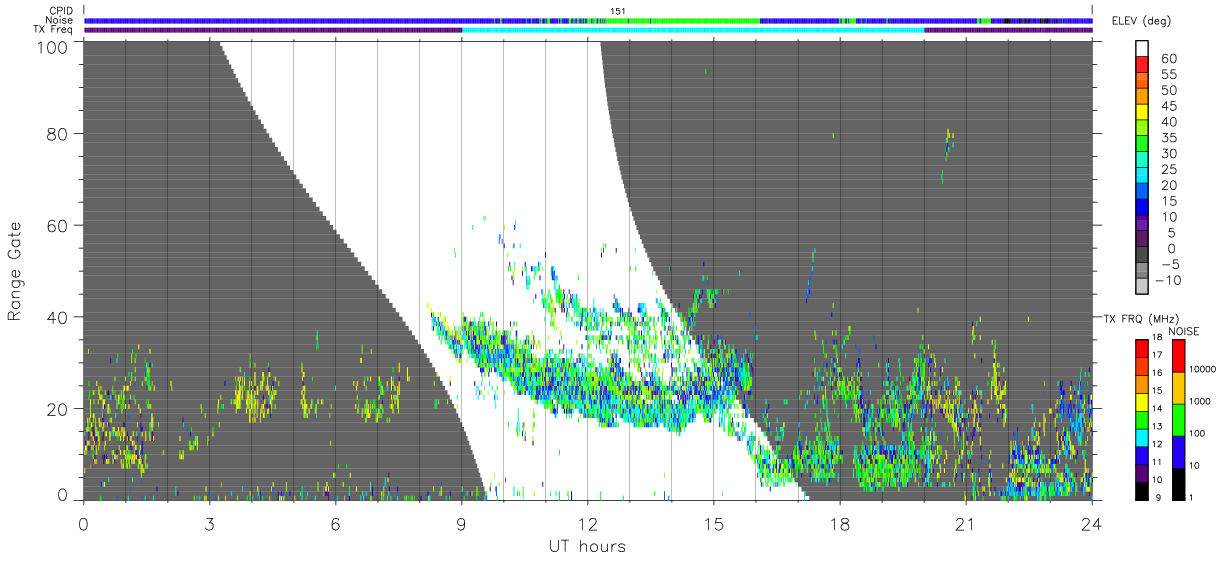
Task: Click the '15' tick on the UT hours axis
Action: (713, 523)
